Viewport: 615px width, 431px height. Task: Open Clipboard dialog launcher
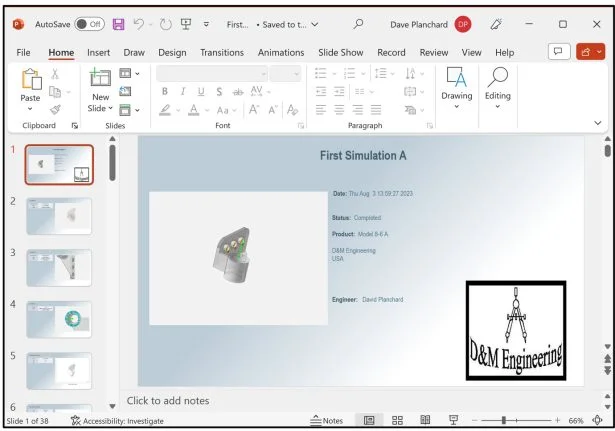tap(75, 125)
